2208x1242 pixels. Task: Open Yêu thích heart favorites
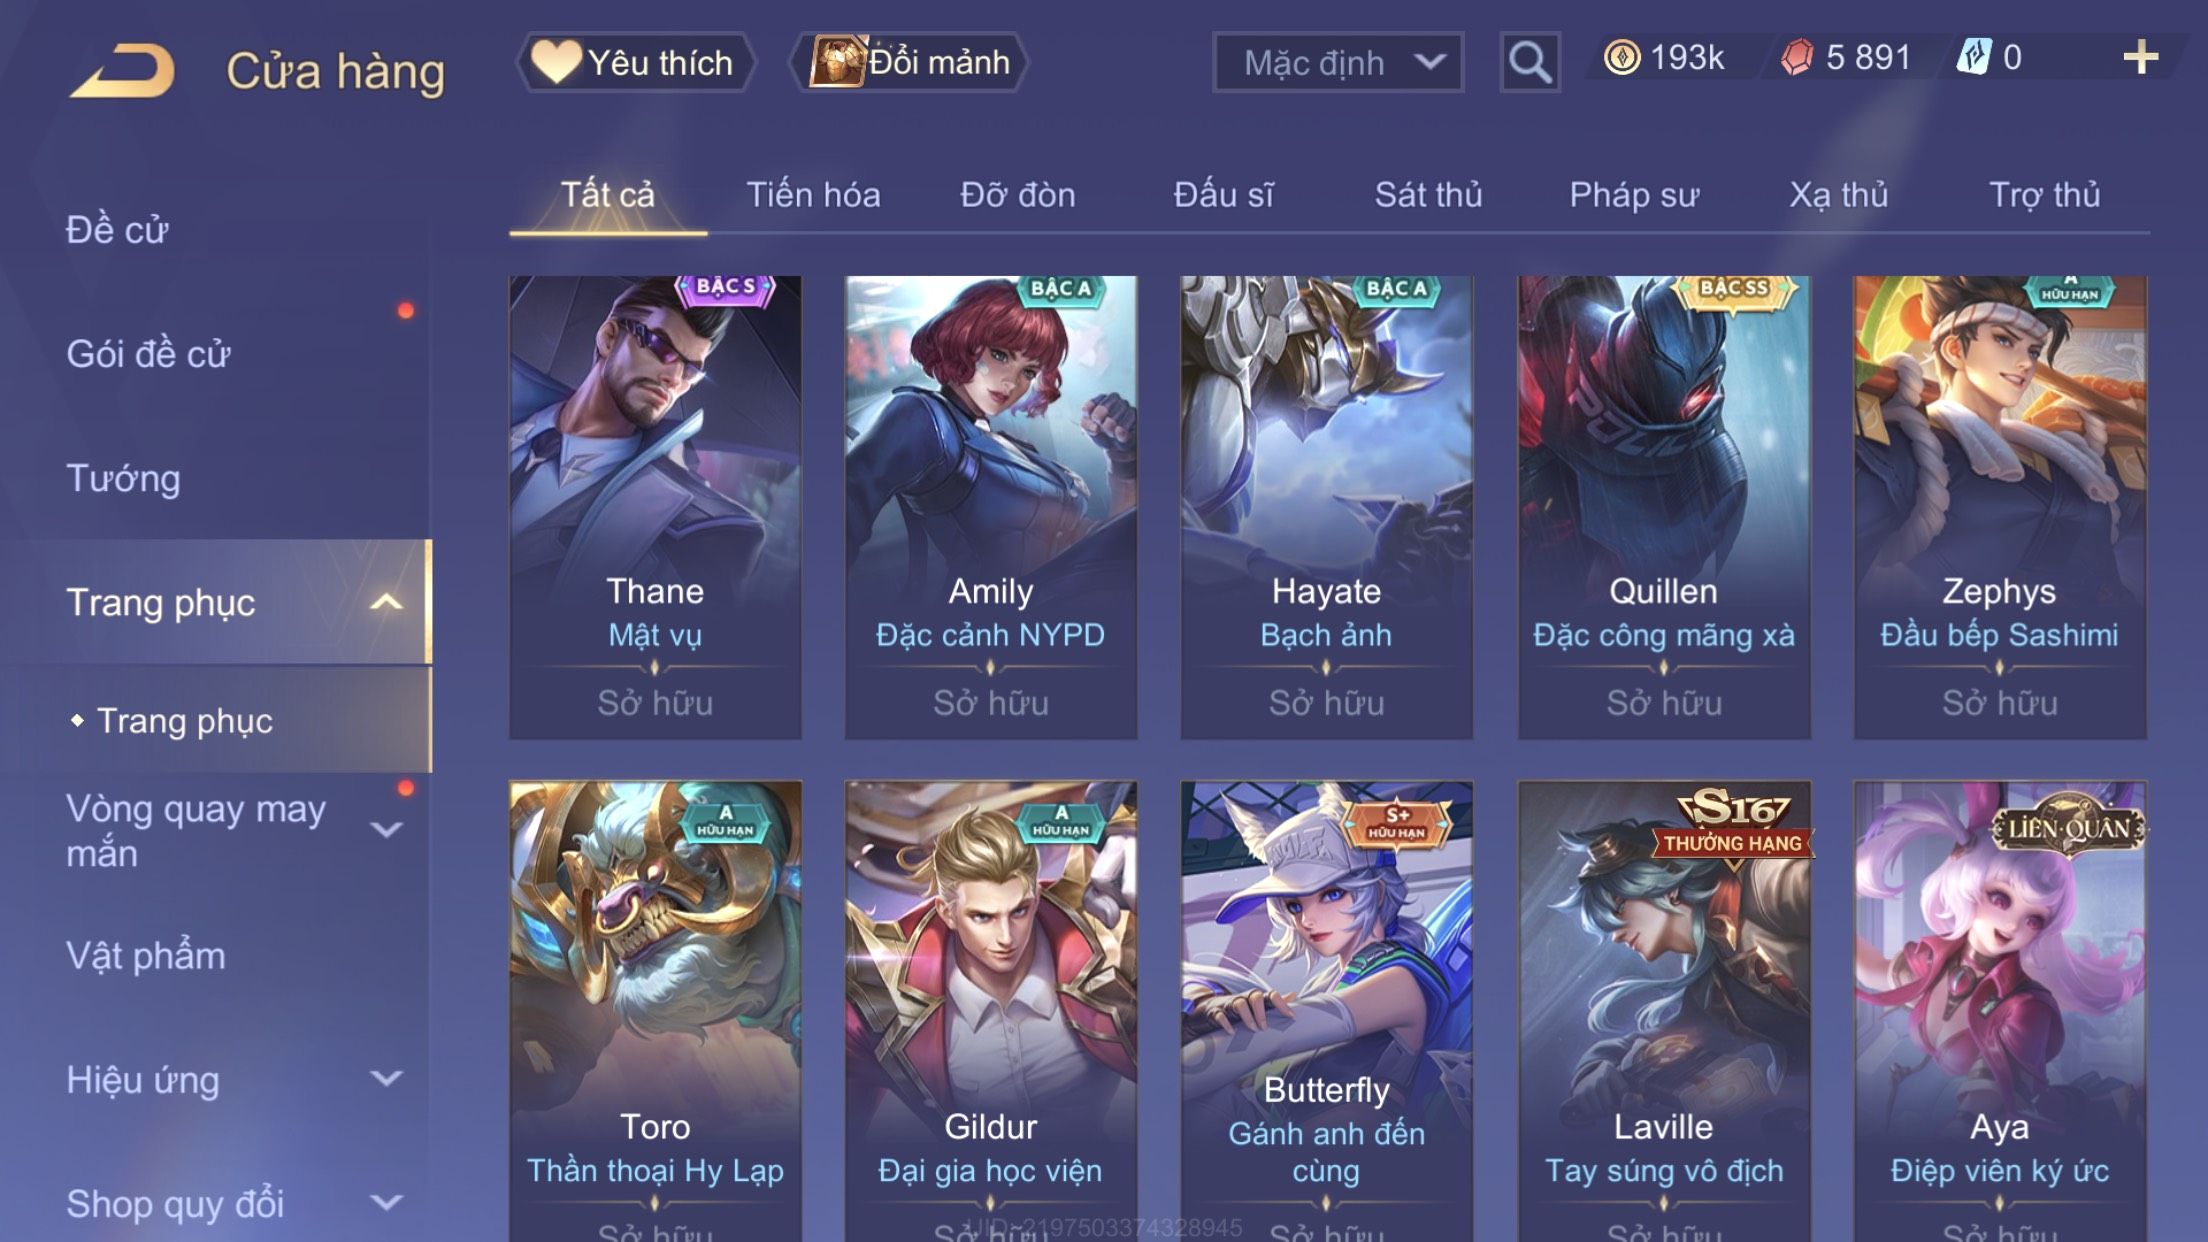click(634, 62)
